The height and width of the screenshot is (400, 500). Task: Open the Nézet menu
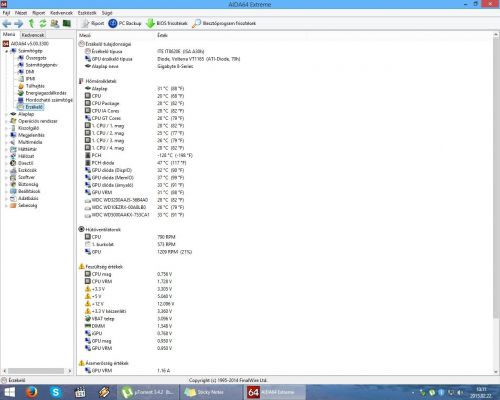21,13
